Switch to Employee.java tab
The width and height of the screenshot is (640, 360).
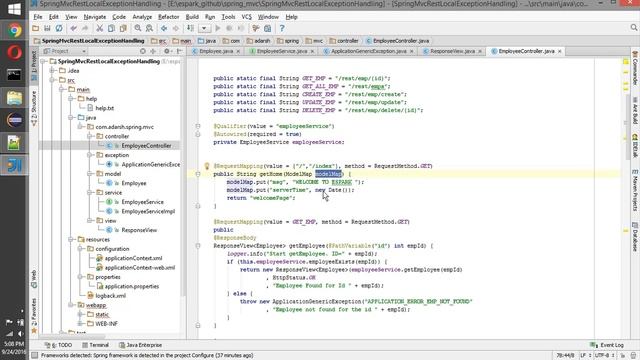pyautogui.click(x=216, y=51)
